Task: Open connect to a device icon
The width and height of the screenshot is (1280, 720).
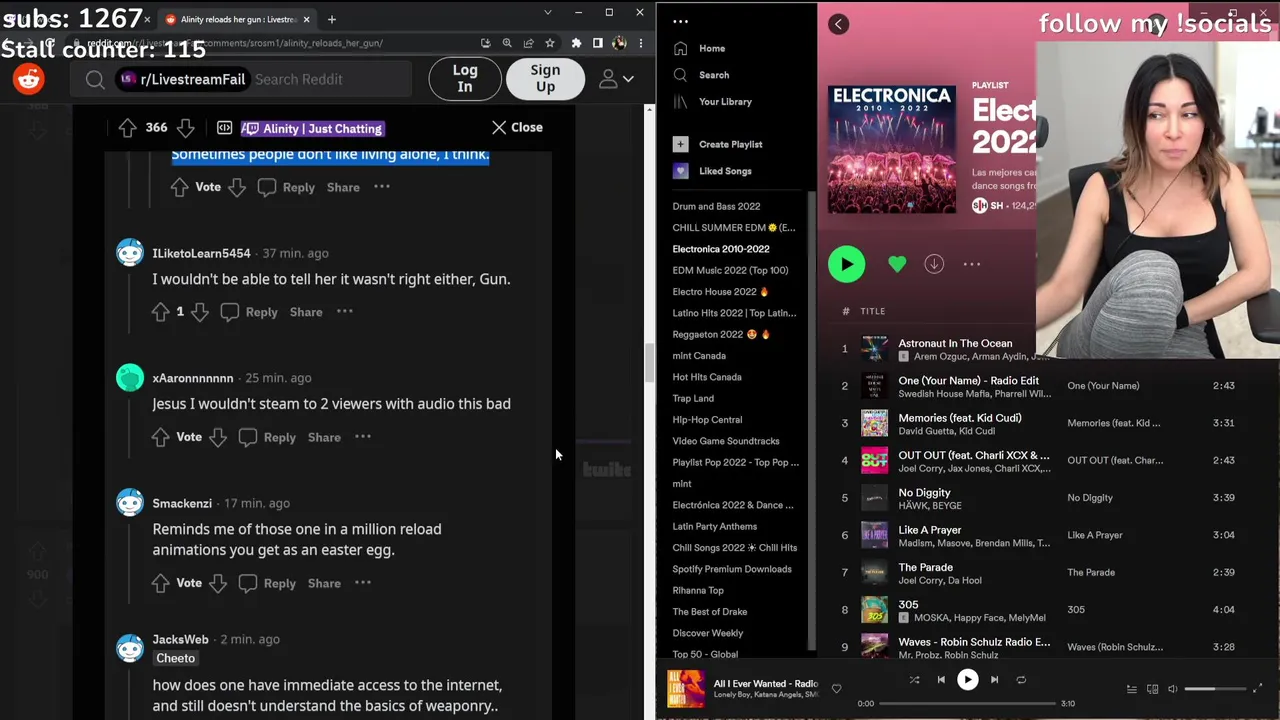Action: pyautogui.click(x=1152, y=689)
